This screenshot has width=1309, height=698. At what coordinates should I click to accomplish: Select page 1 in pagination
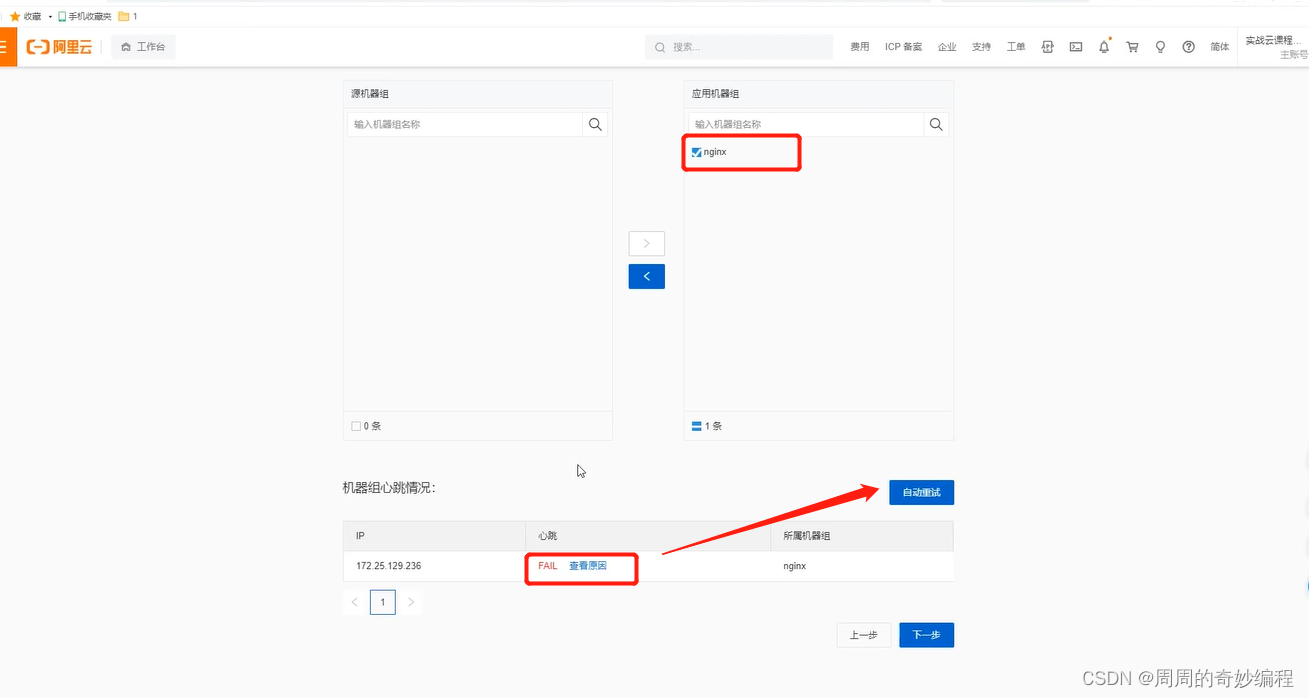(x=382, y=601)
